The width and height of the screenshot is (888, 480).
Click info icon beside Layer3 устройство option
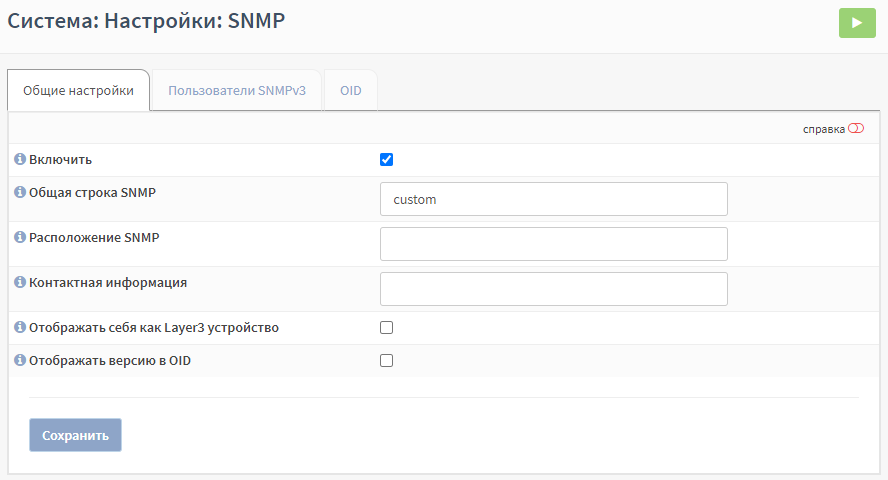click(x=20, y=327)
